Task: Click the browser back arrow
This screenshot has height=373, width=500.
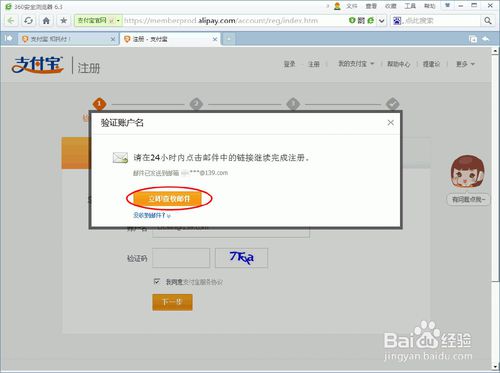Action: click(11, 21)
